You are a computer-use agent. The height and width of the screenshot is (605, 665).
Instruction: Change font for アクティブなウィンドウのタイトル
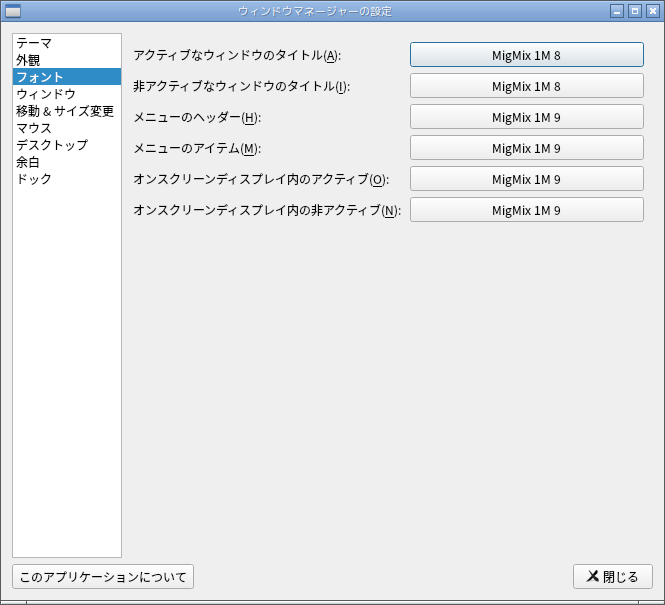coord(527,55)
